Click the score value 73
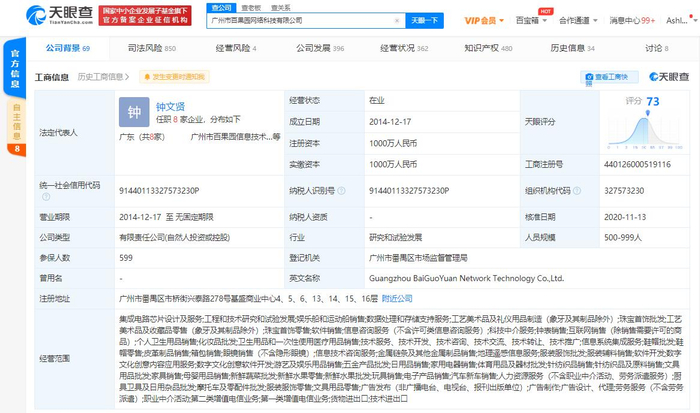This screenshot has width=700, height=413. coord(653,102)
